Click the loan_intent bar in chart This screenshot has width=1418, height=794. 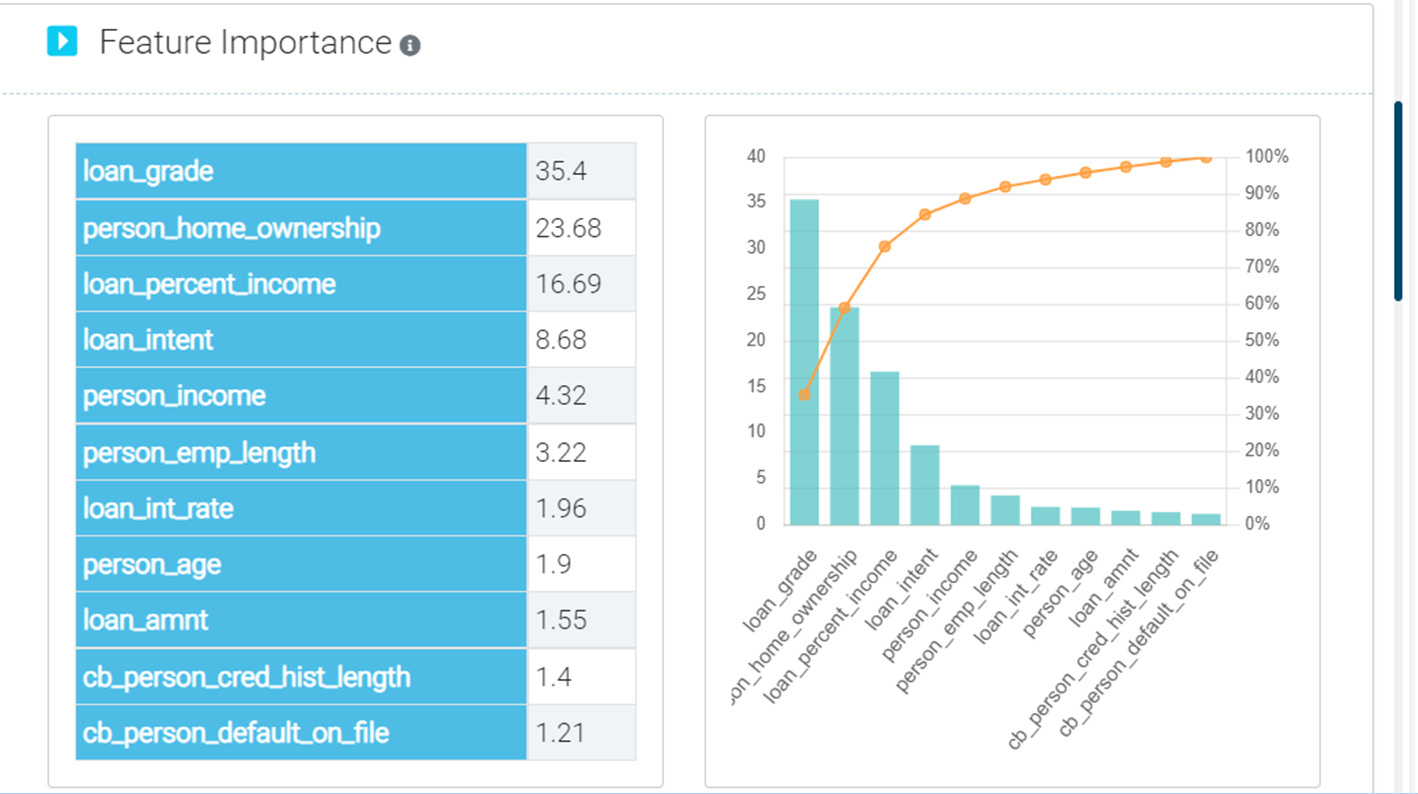coord(924,485)
